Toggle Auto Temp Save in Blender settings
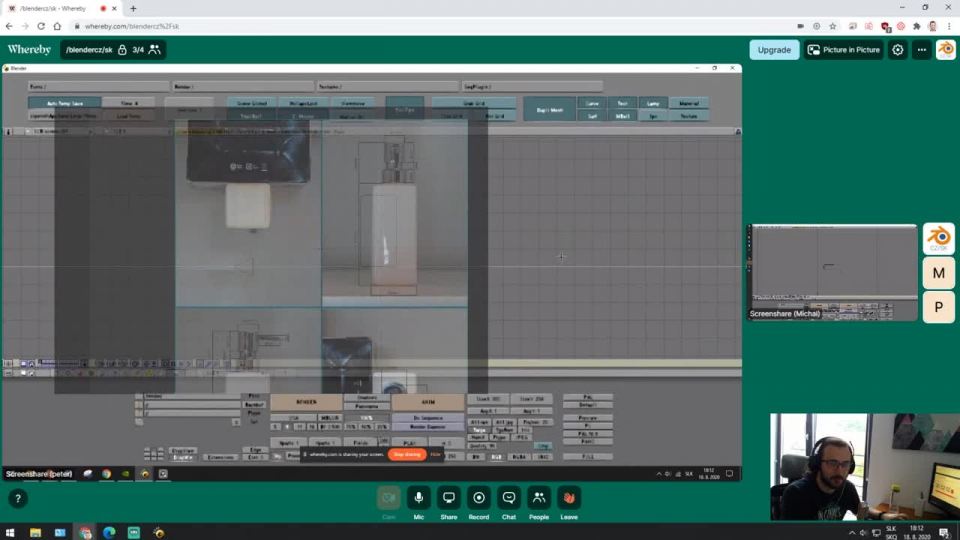 pos(64,103)
